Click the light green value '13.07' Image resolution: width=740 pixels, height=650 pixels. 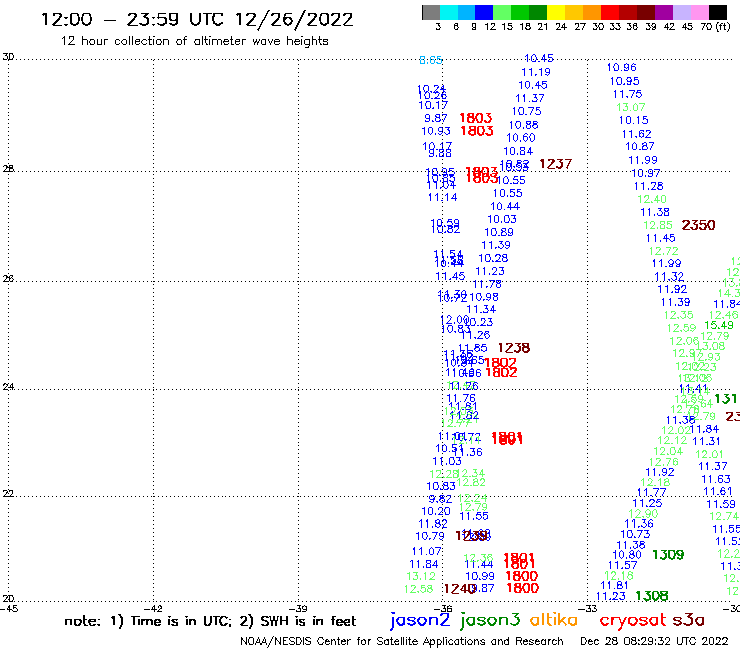(631, 107)
